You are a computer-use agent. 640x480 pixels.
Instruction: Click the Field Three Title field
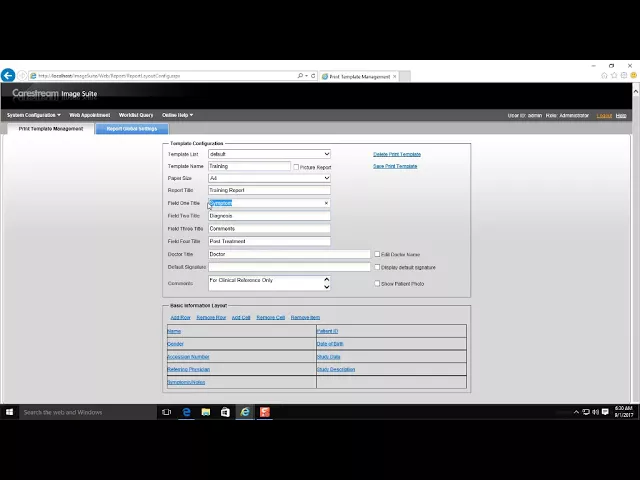[269, 229]
